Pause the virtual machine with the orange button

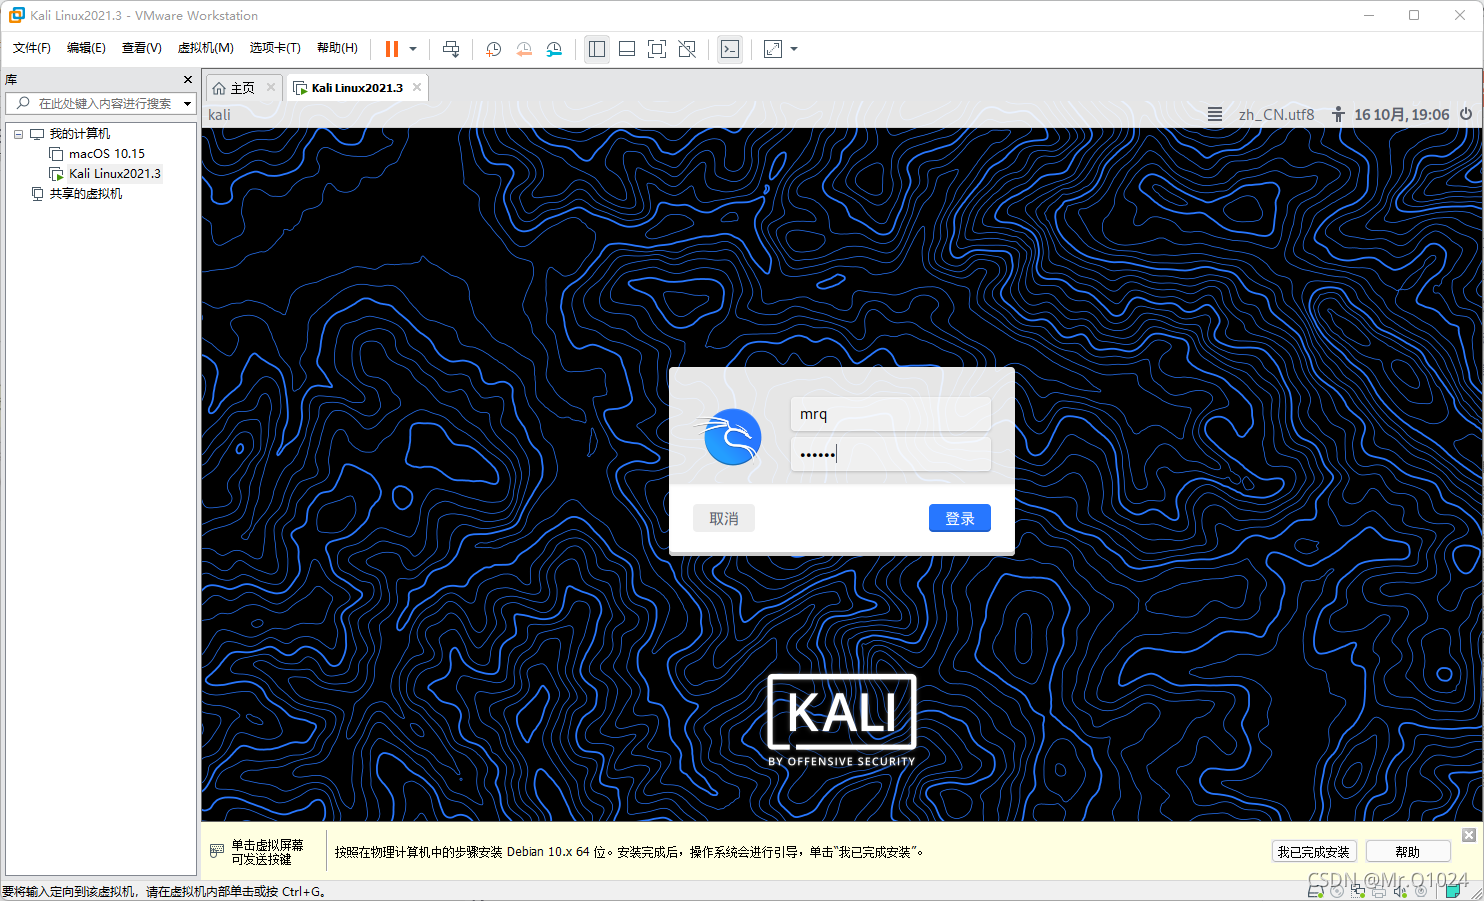(392, 49)
